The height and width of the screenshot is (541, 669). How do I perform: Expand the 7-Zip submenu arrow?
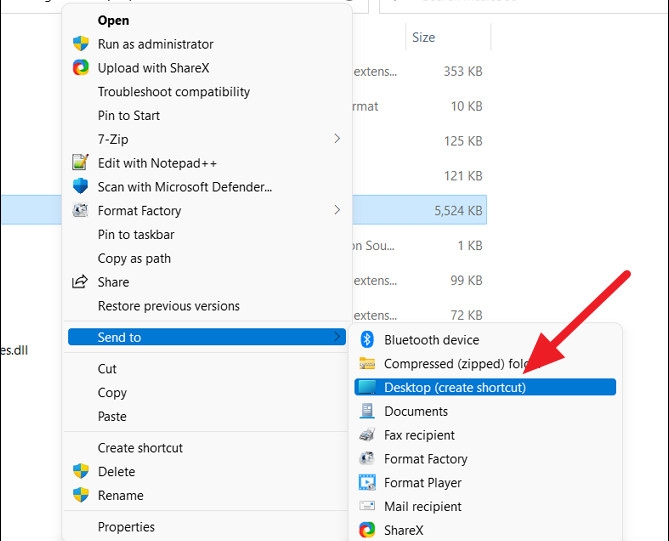(337, 139)
